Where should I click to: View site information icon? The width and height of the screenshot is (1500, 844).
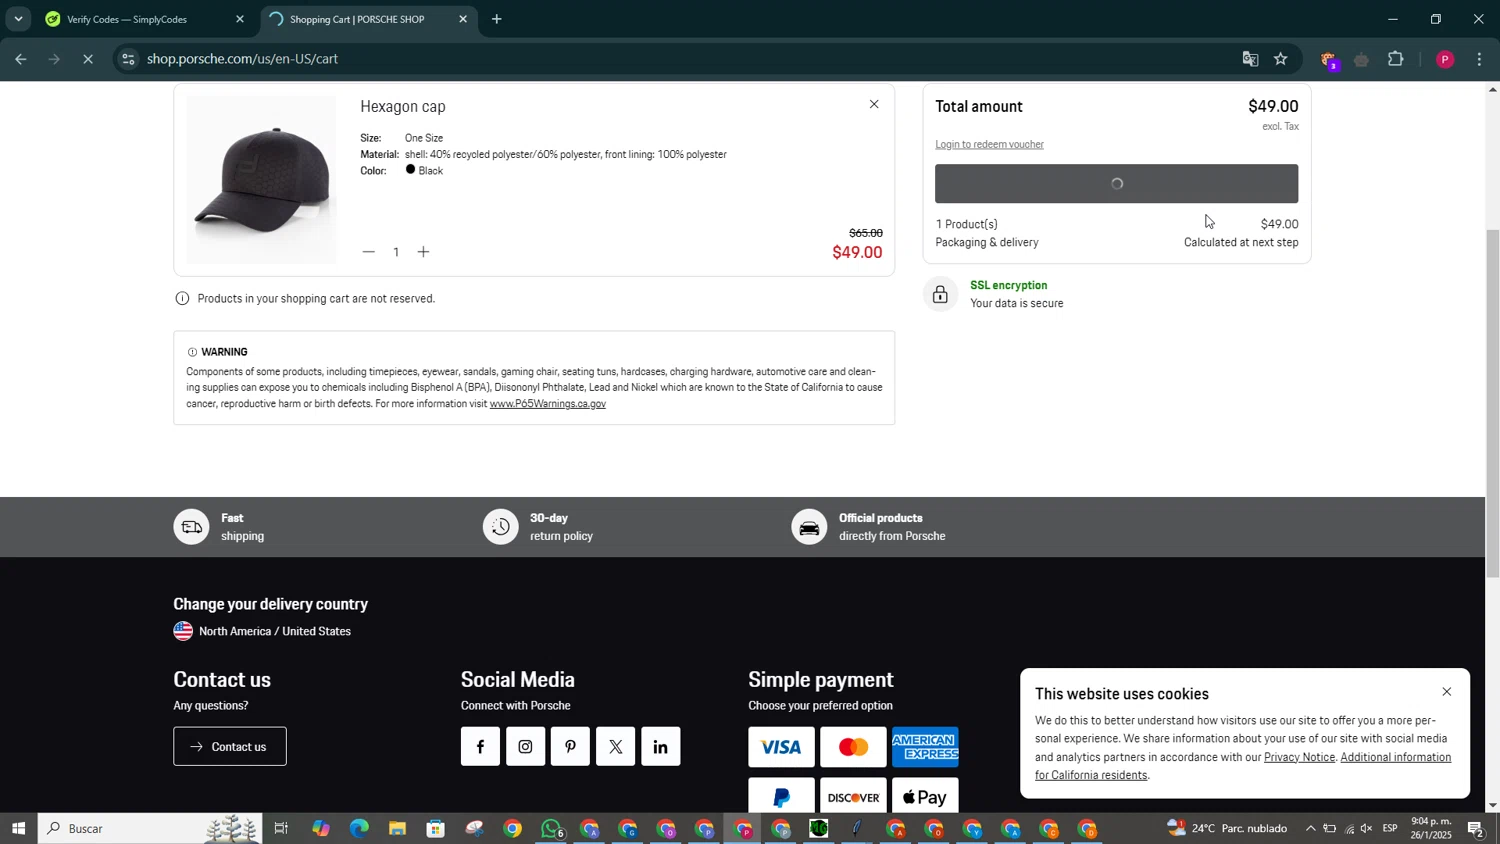128,59
